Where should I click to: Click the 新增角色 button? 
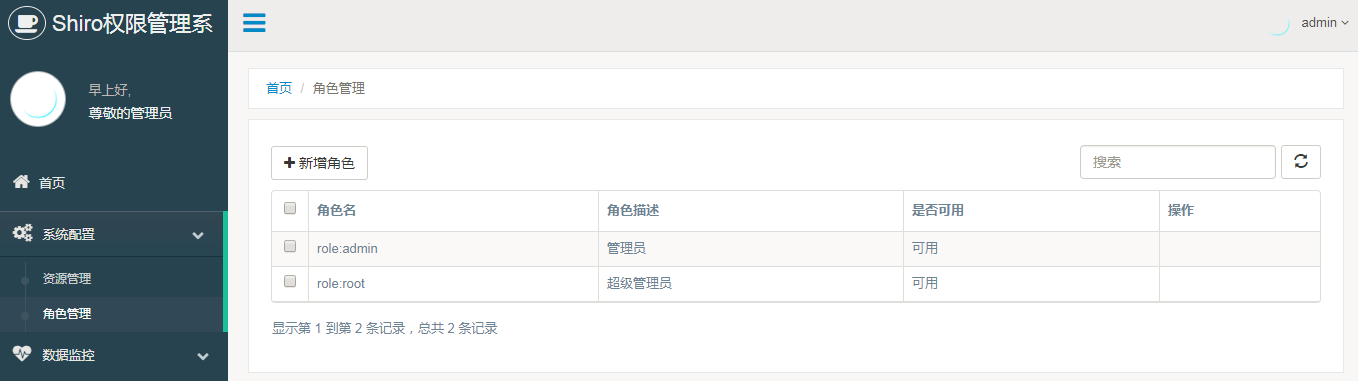pyautogui.click(x=319, y=162)
